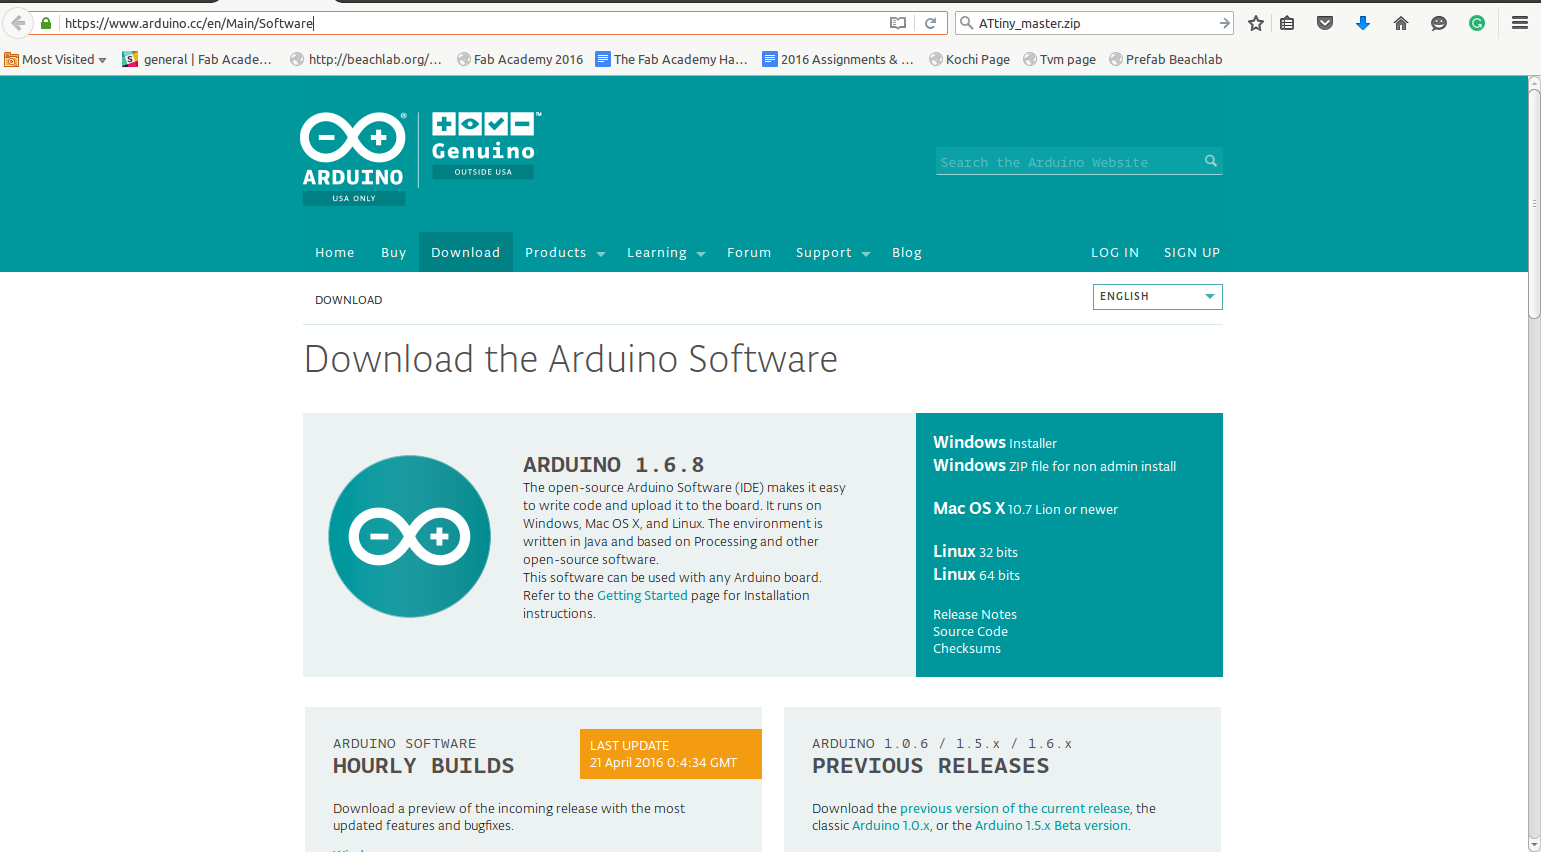
Task: Go to the browser home icon
Action: coord(1401,23)
